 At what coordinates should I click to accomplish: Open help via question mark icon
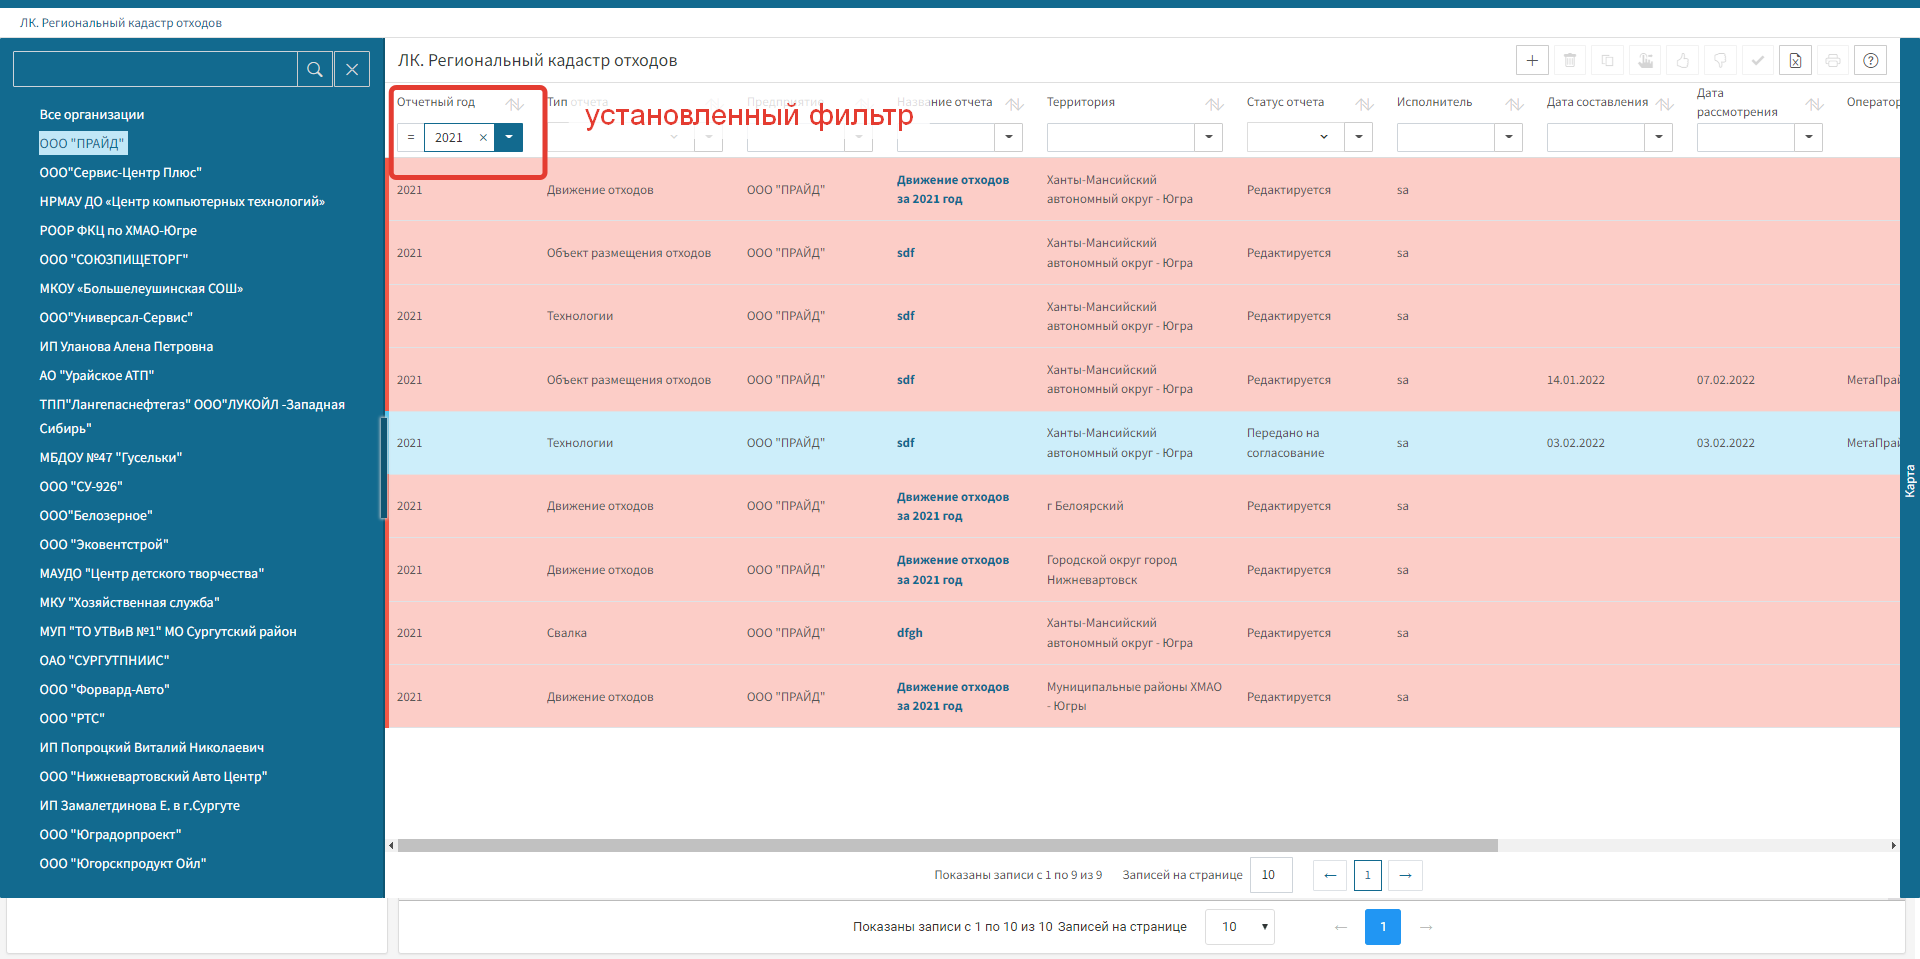click(1870, 61)
